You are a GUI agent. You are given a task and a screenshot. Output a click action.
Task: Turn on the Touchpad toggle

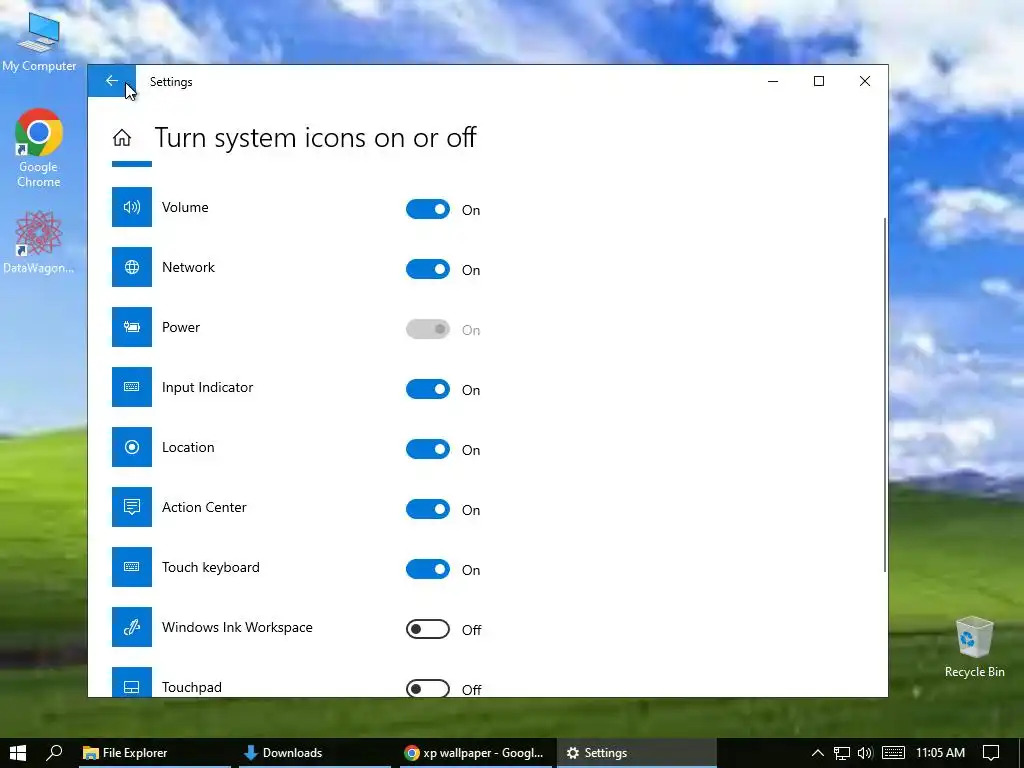[428, 688]
